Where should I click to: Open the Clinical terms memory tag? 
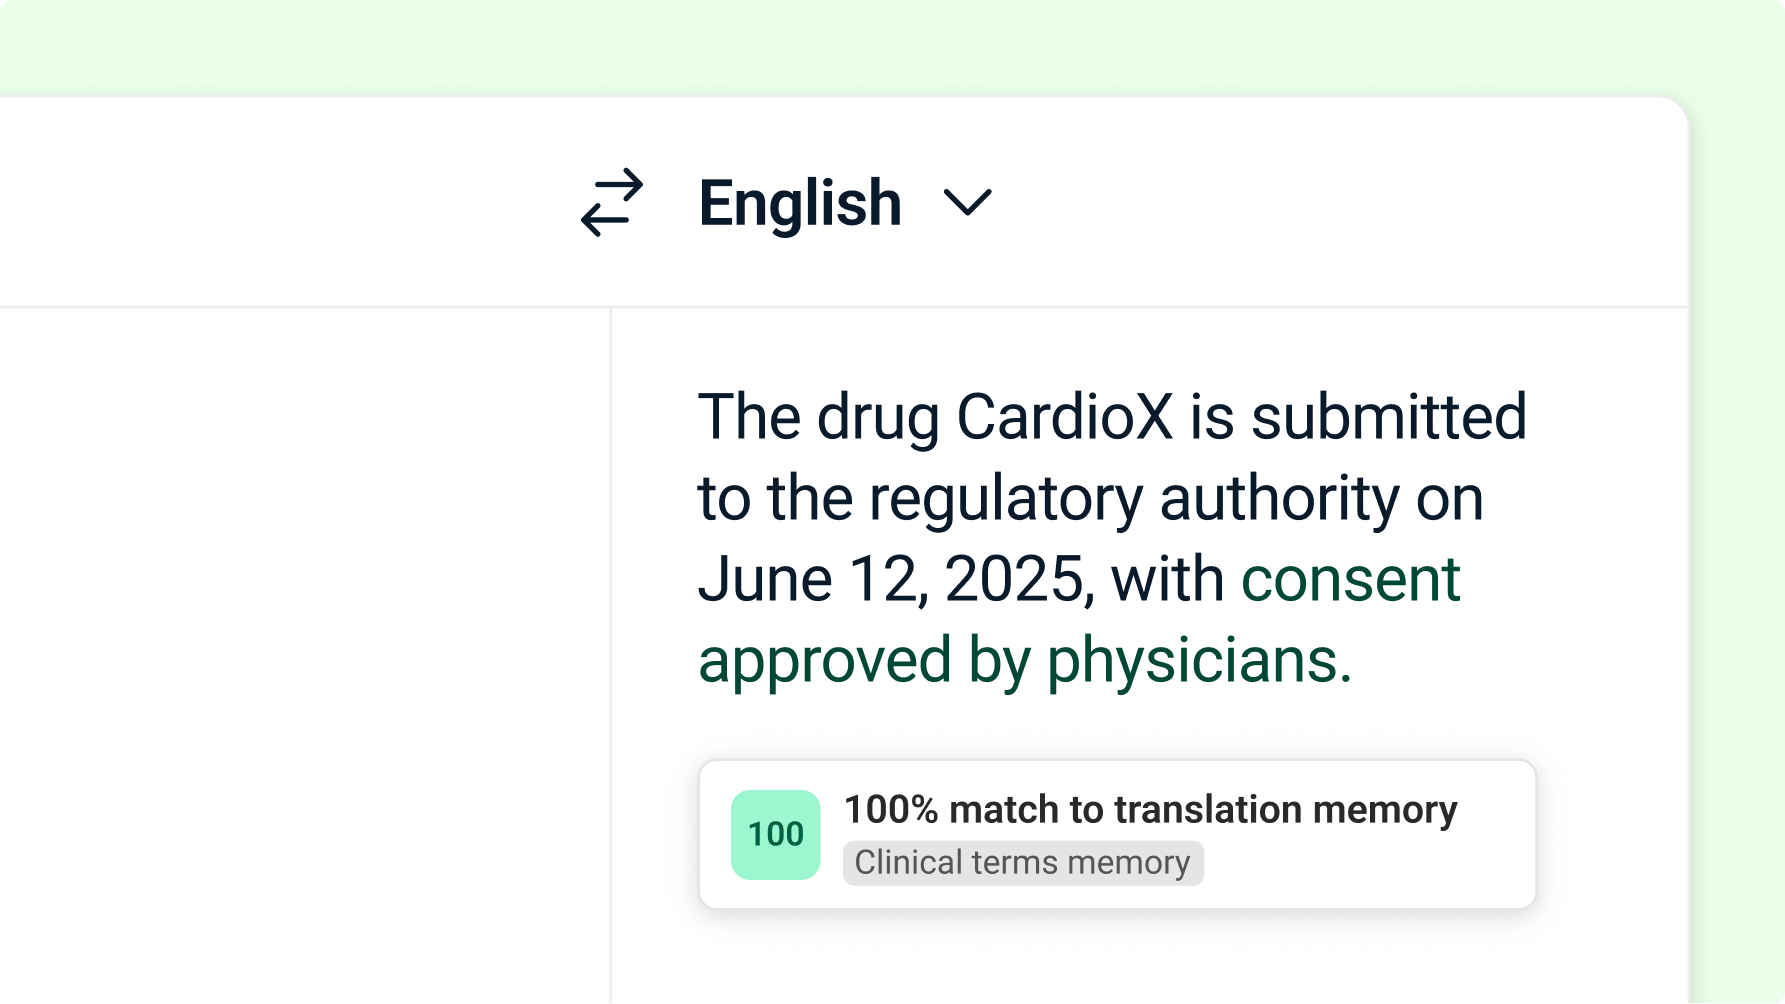[1022, 863]
